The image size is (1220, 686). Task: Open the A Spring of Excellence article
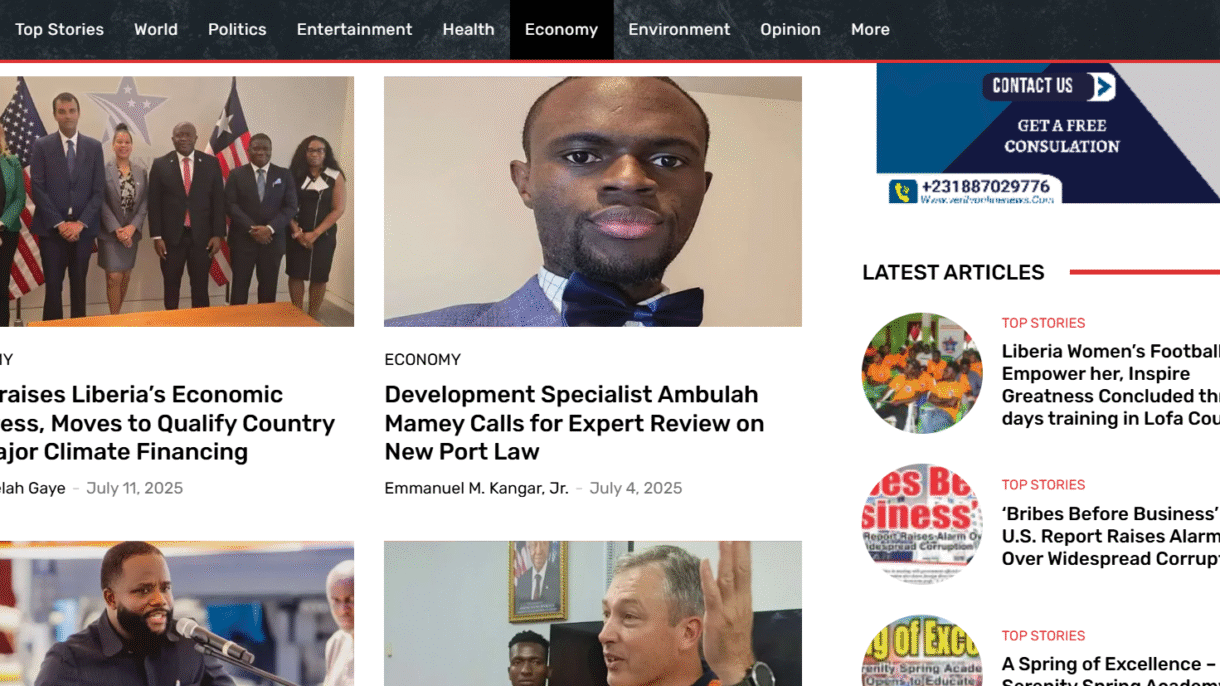point(1110,671)
